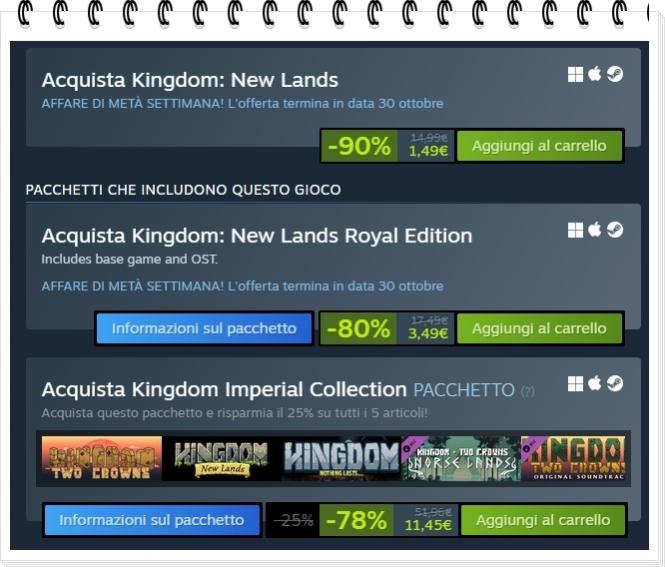Open Two Crowns Norse Lands thumbnail

461,458
